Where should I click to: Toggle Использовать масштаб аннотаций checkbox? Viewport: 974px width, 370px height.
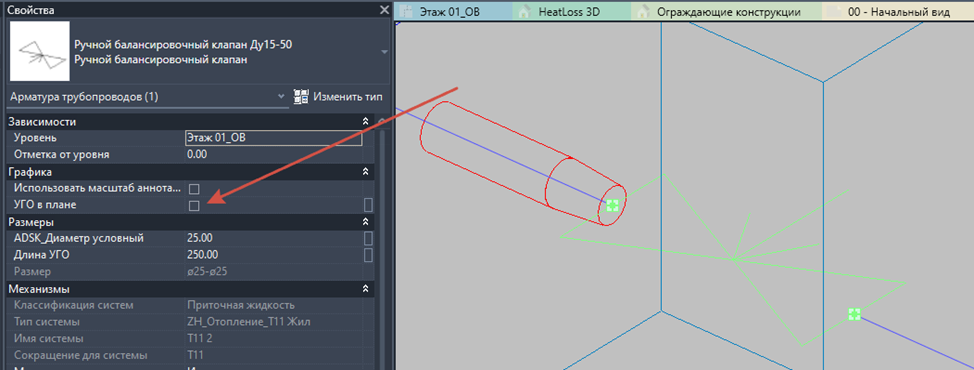[194, 188]
